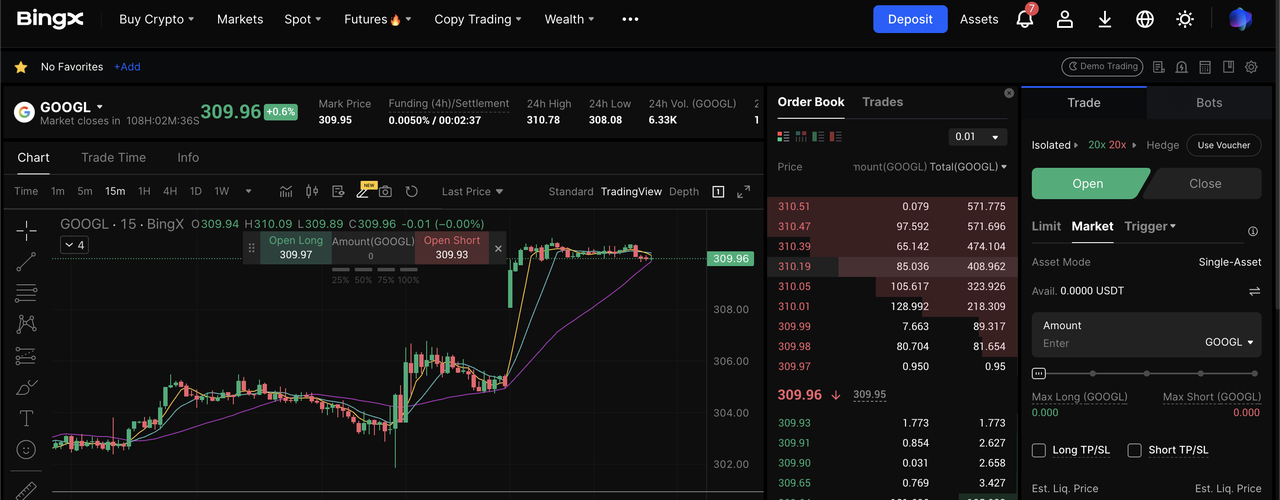Click the blue Deposit button
The height and width of the screenshot is (500, 1280).
click(909, 19)
